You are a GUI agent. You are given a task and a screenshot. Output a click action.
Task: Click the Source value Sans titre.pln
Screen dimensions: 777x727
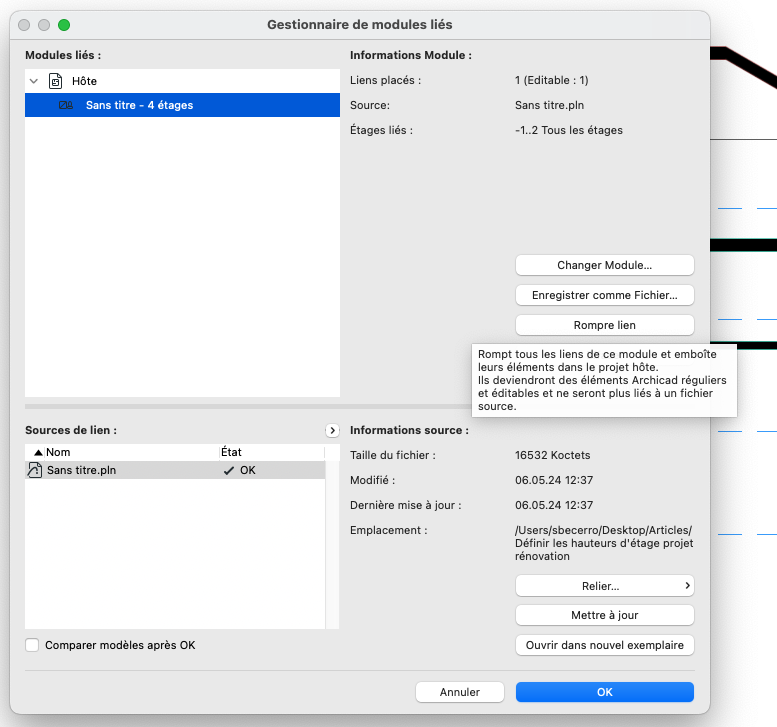point(550,105)
